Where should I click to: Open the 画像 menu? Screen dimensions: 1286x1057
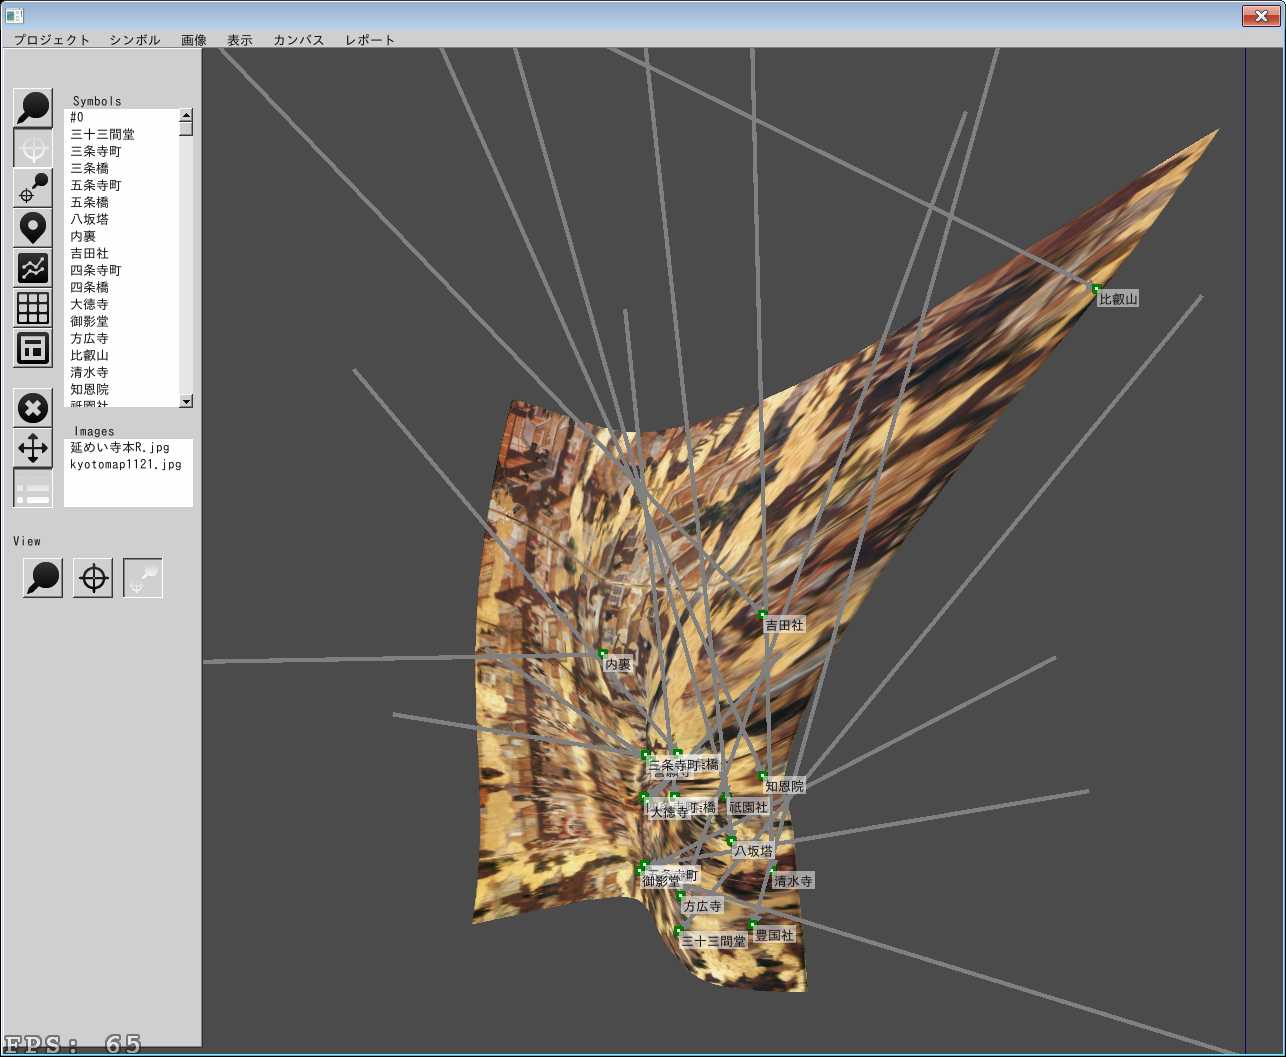point(194,40)
